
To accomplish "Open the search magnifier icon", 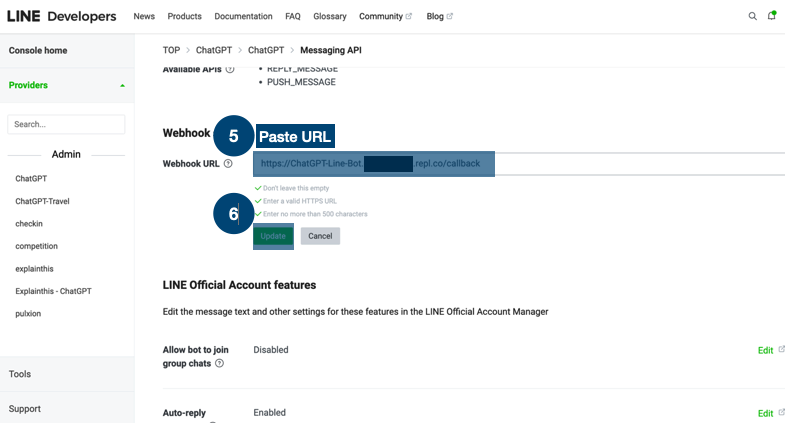I will coord(752,16).
